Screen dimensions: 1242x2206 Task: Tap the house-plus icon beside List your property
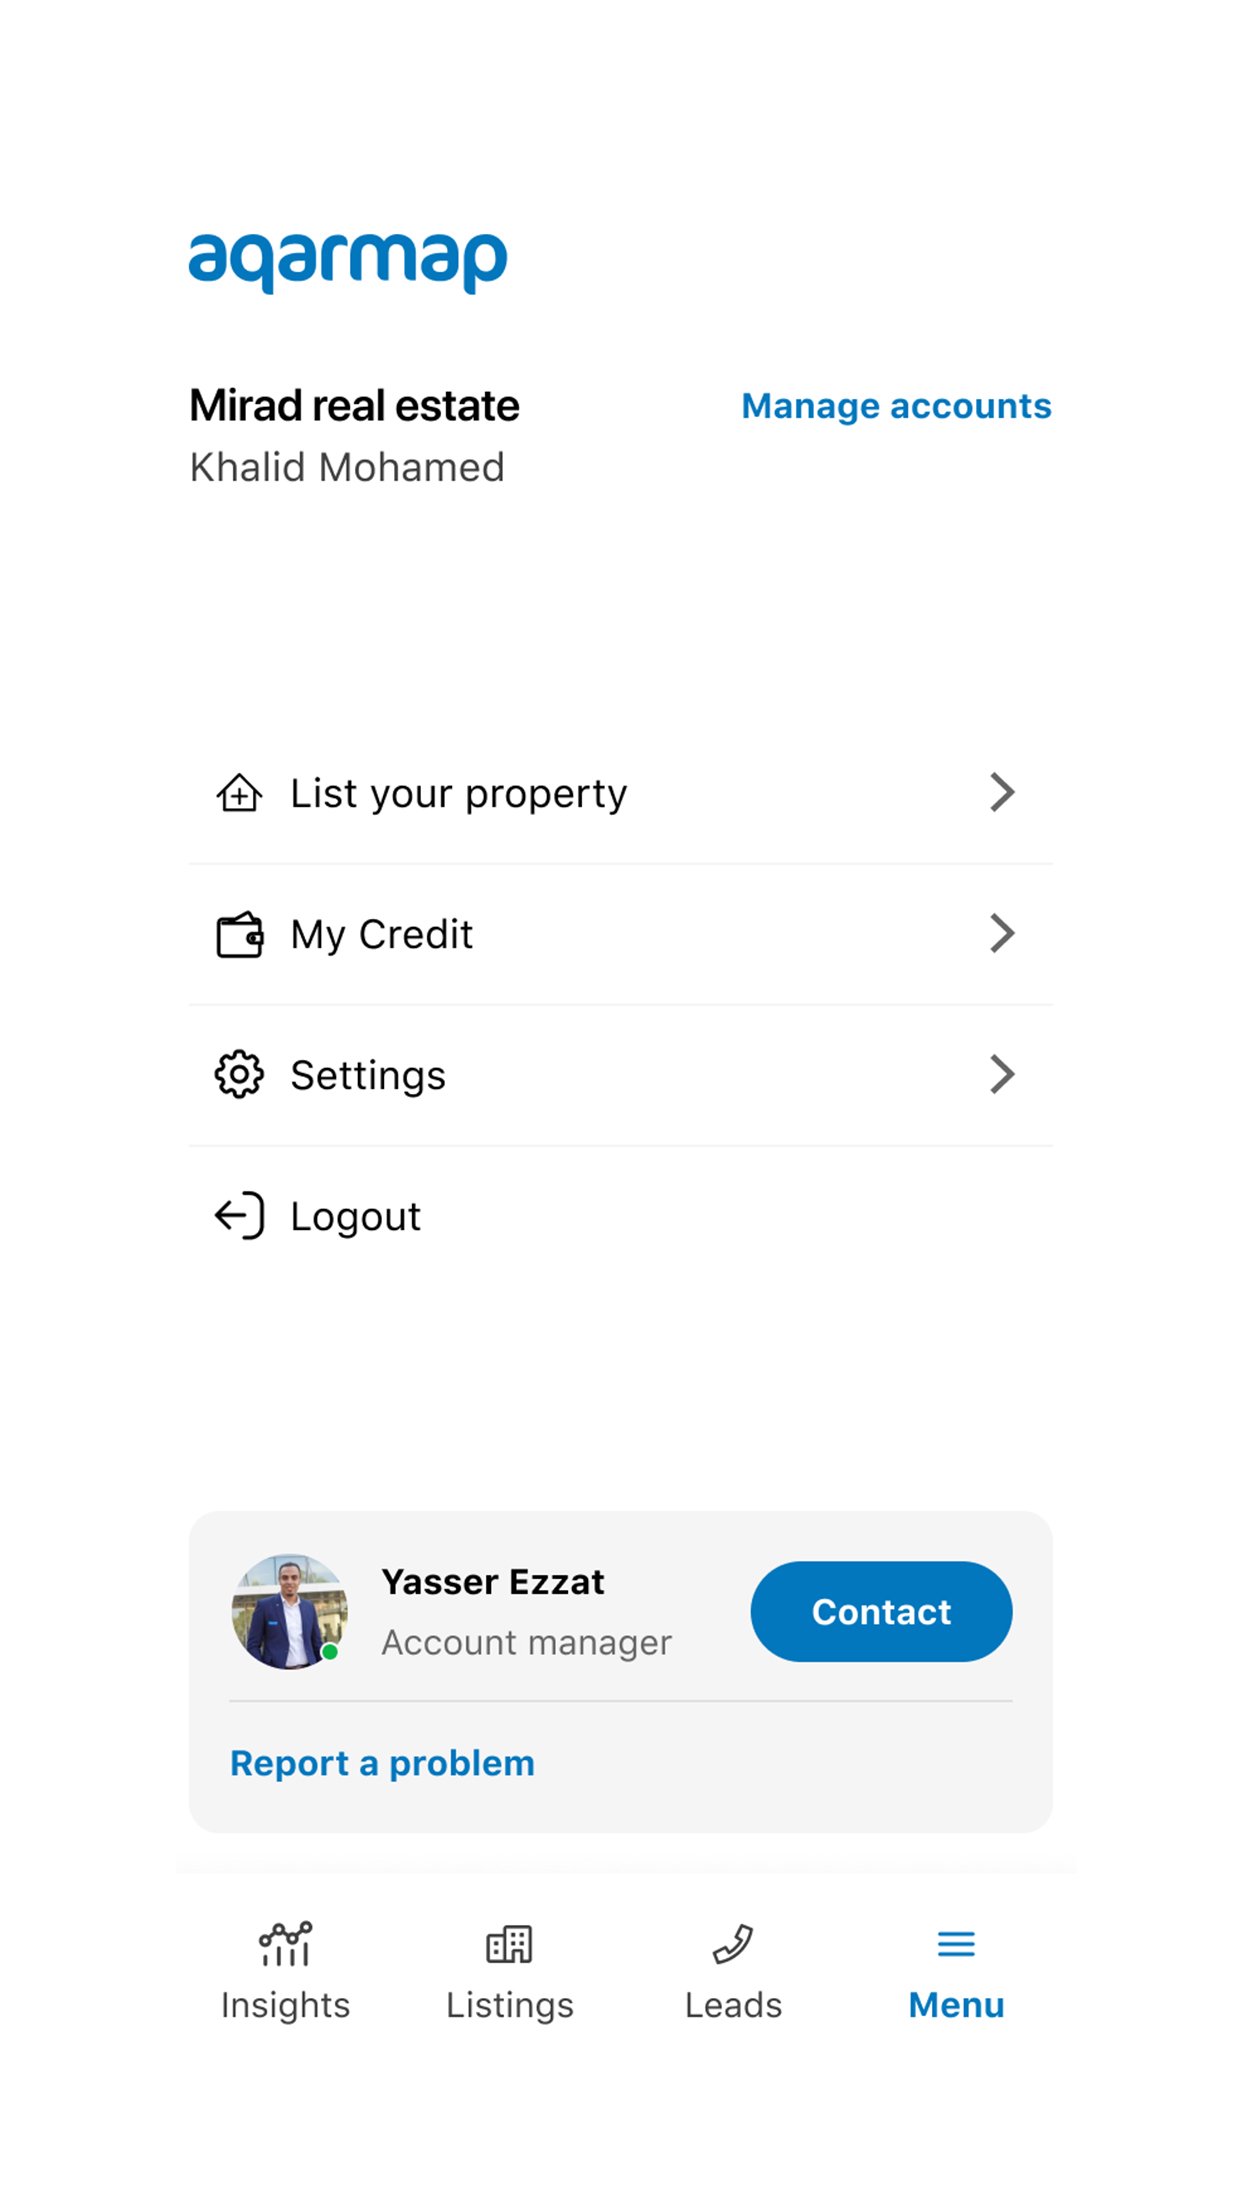tap(239, 794)
